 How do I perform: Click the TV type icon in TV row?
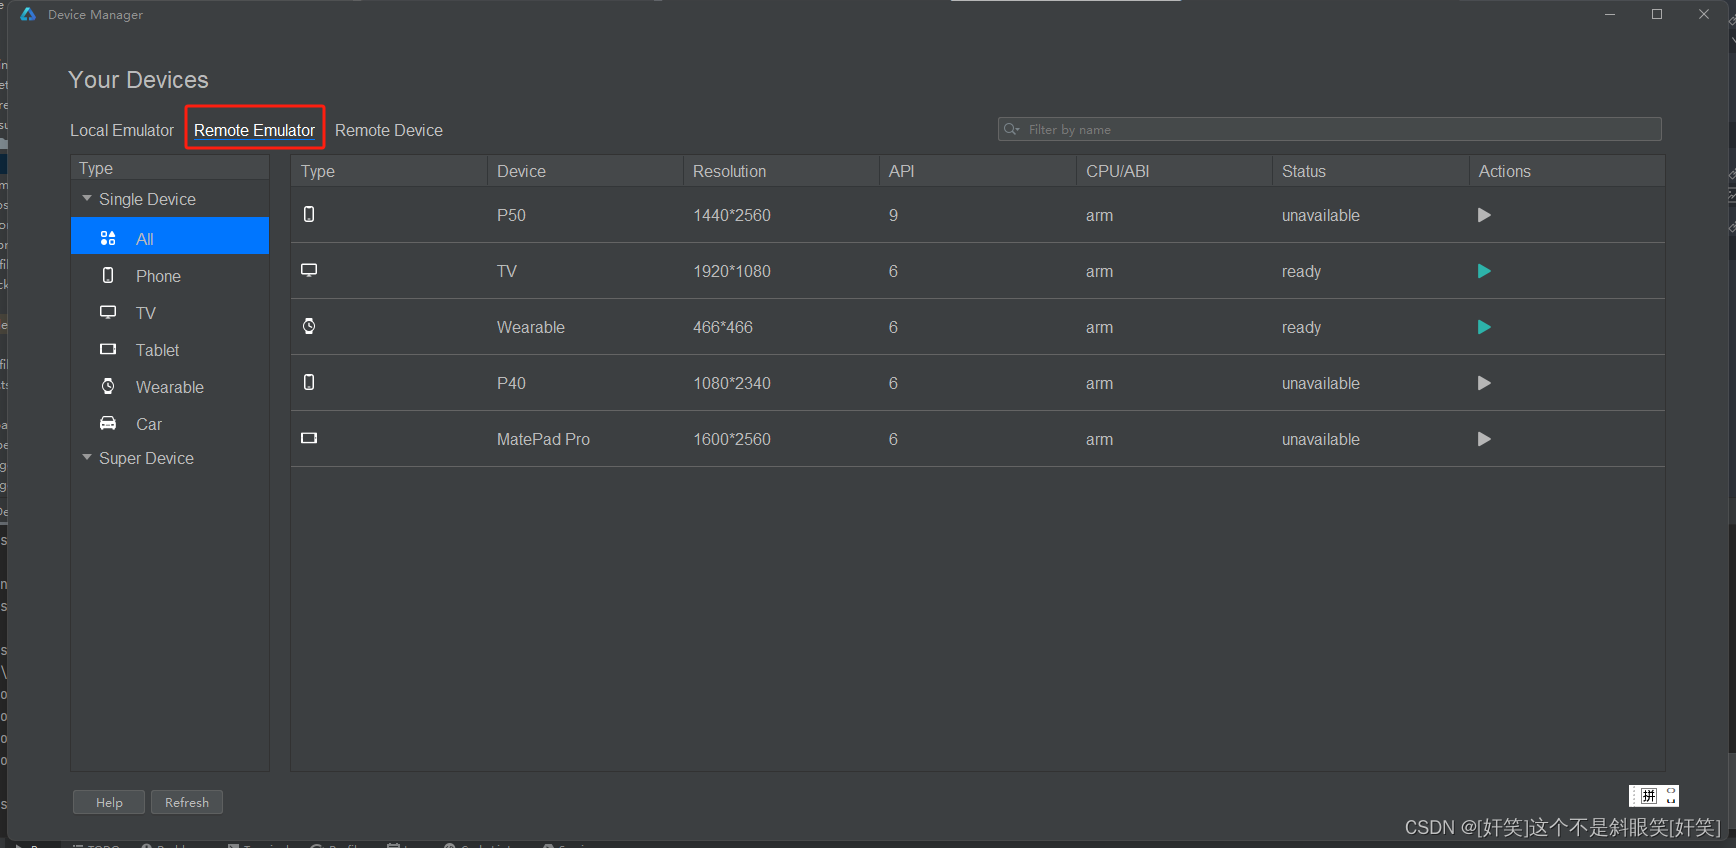[309, 270]
